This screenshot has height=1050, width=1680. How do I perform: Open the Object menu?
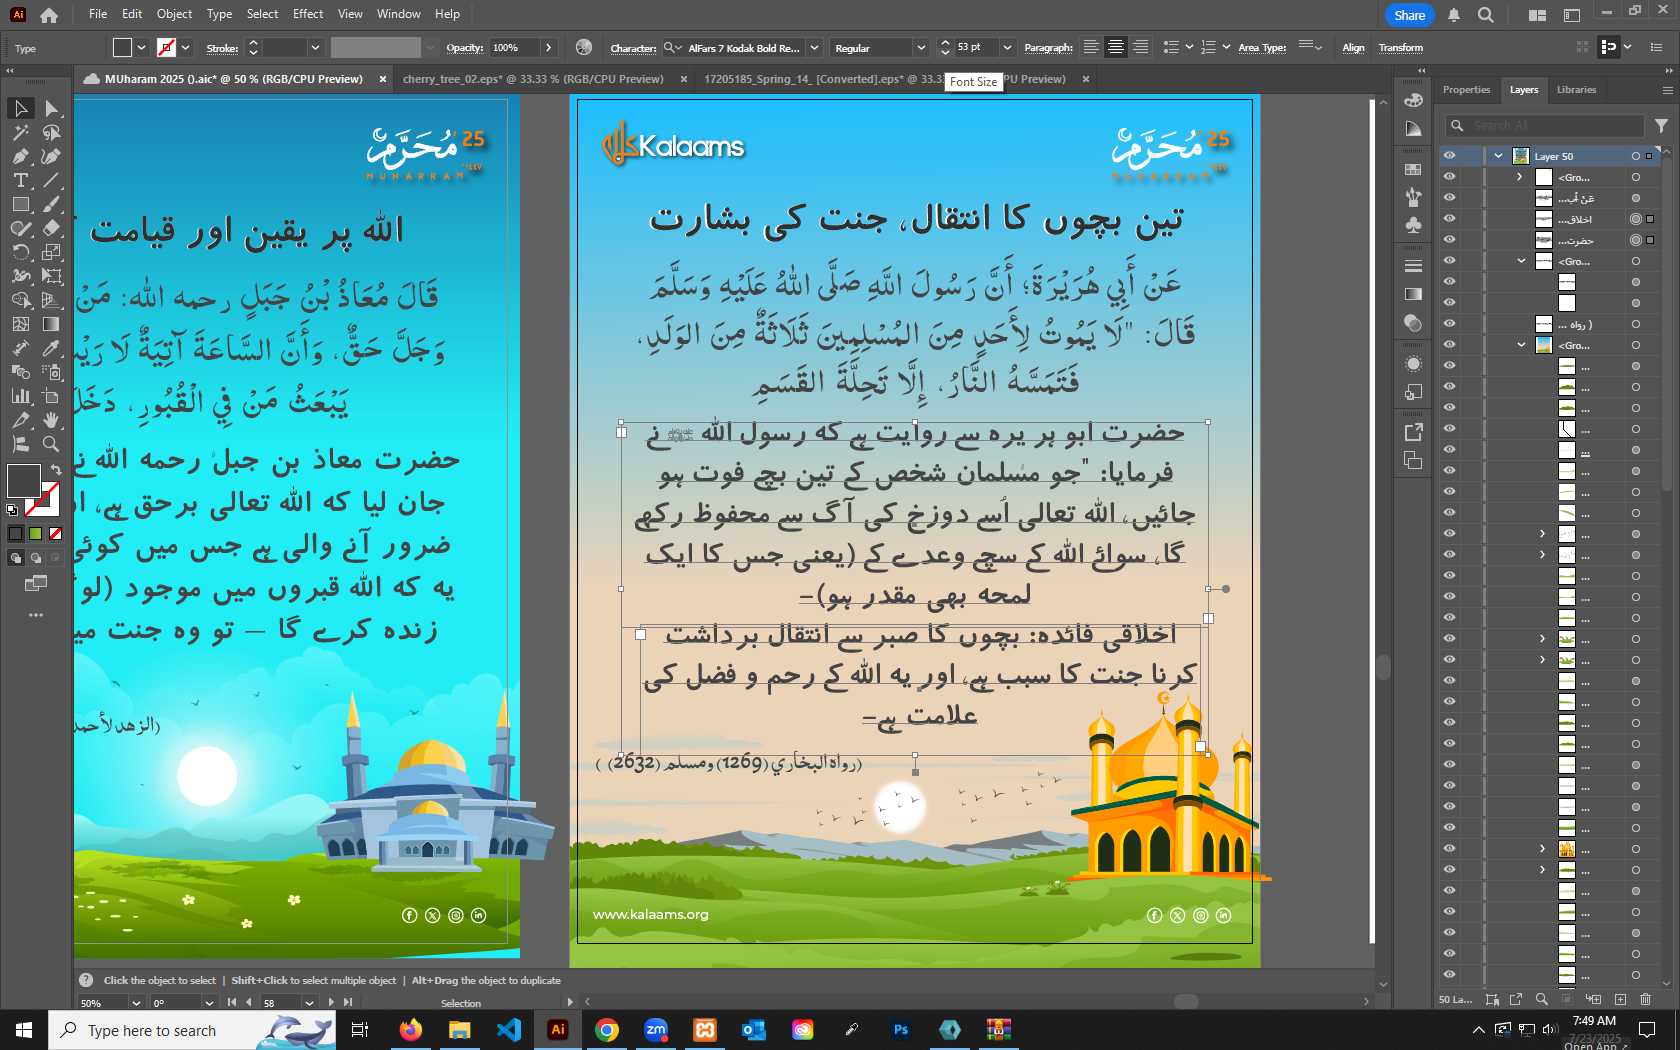click(174, 14)
